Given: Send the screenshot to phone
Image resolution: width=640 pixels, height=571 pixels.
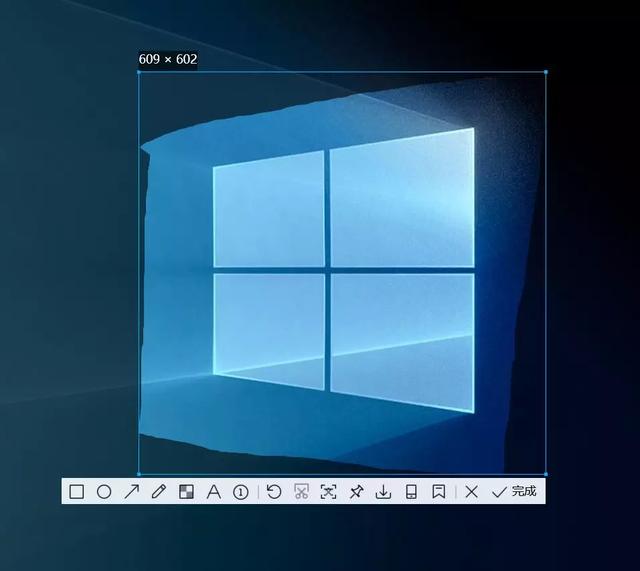Looking at the screenshot, I should click(x=411, y=492).
